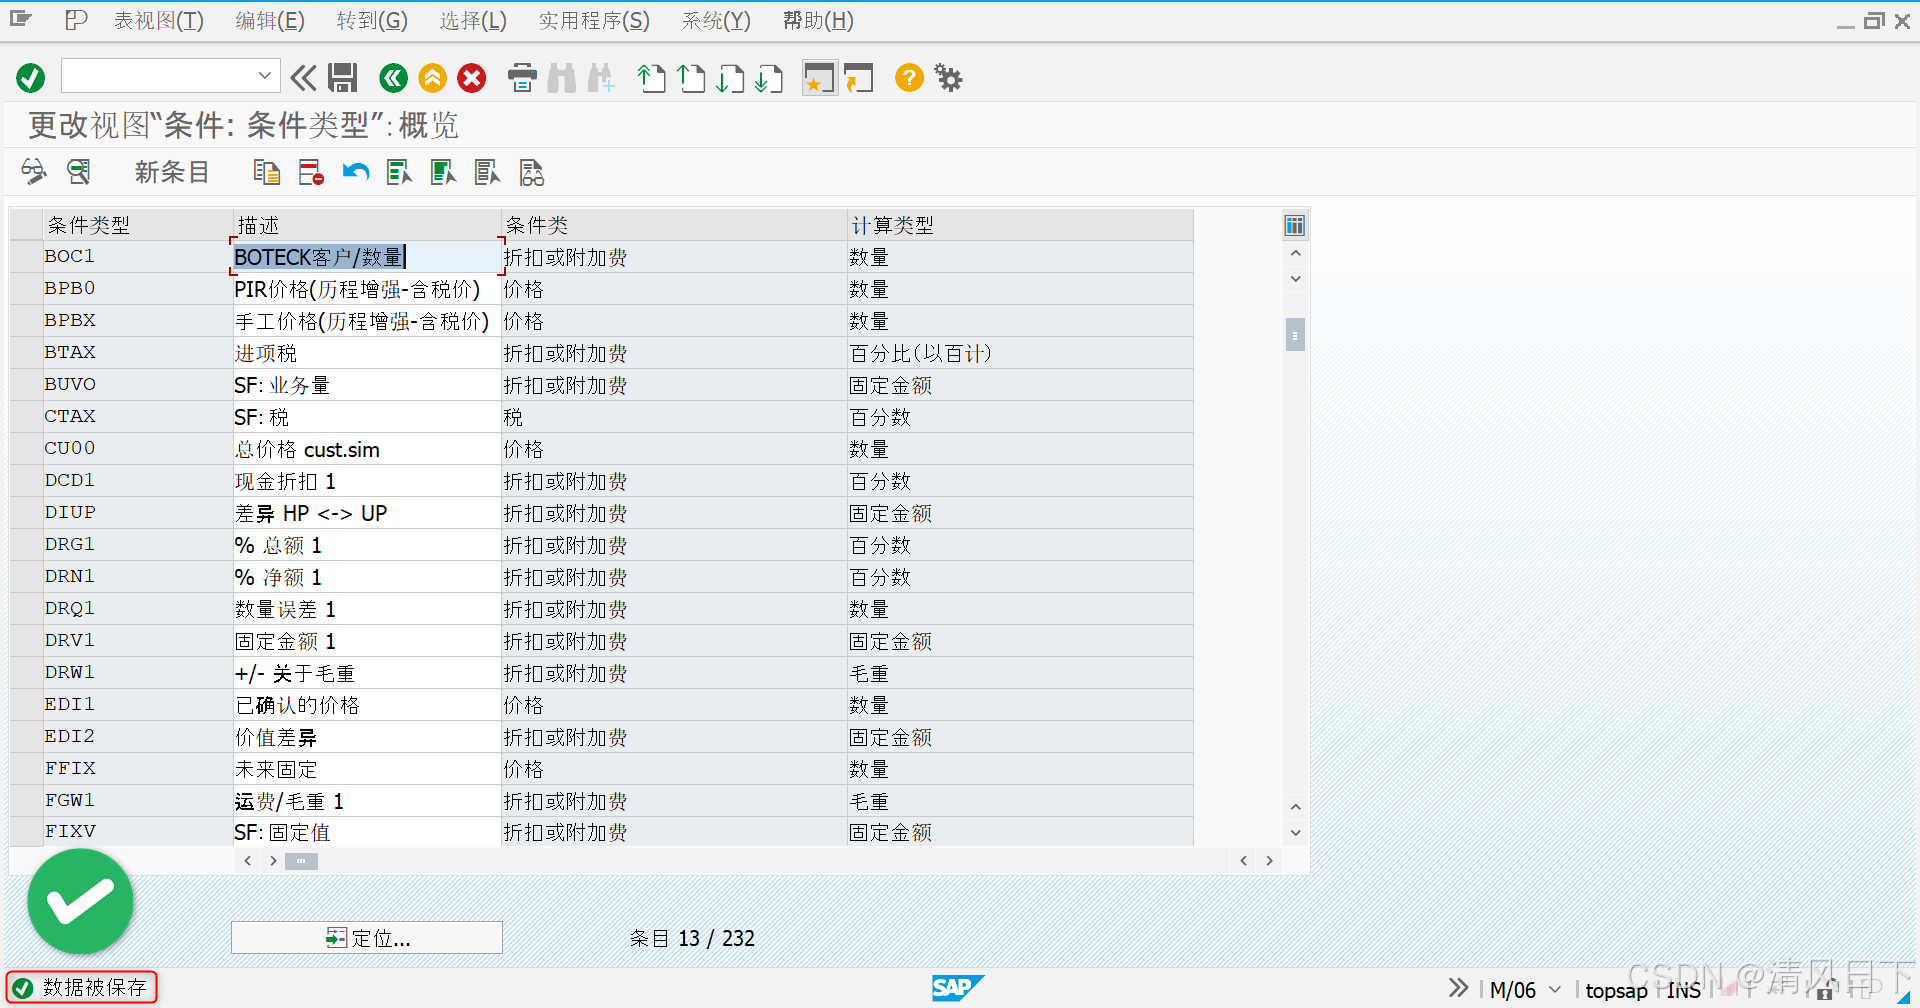The height and width of the screenshot is (1008, 1920).
Task: Click the 条件类 column header
Action: tap(674, 225)
